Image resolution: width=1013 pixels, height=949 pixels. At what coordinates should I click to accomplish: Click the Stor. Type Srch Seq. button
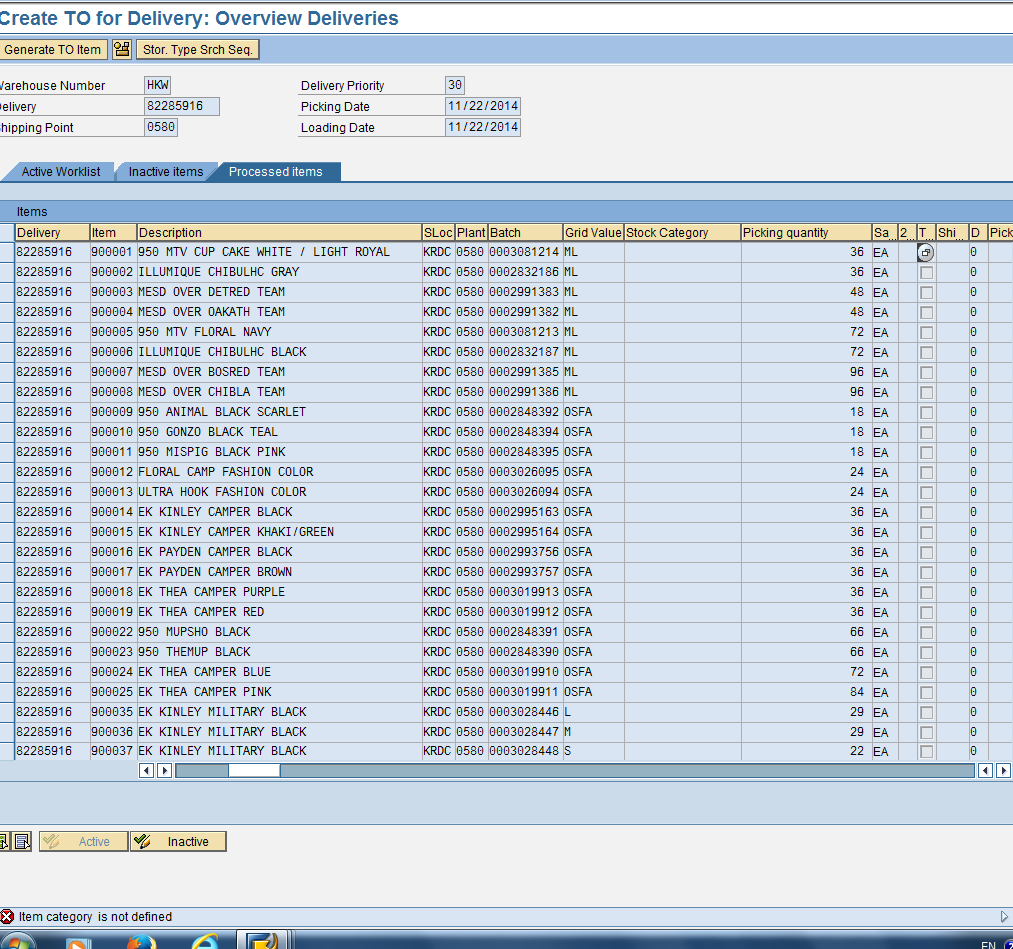click(x=197, y=50)
